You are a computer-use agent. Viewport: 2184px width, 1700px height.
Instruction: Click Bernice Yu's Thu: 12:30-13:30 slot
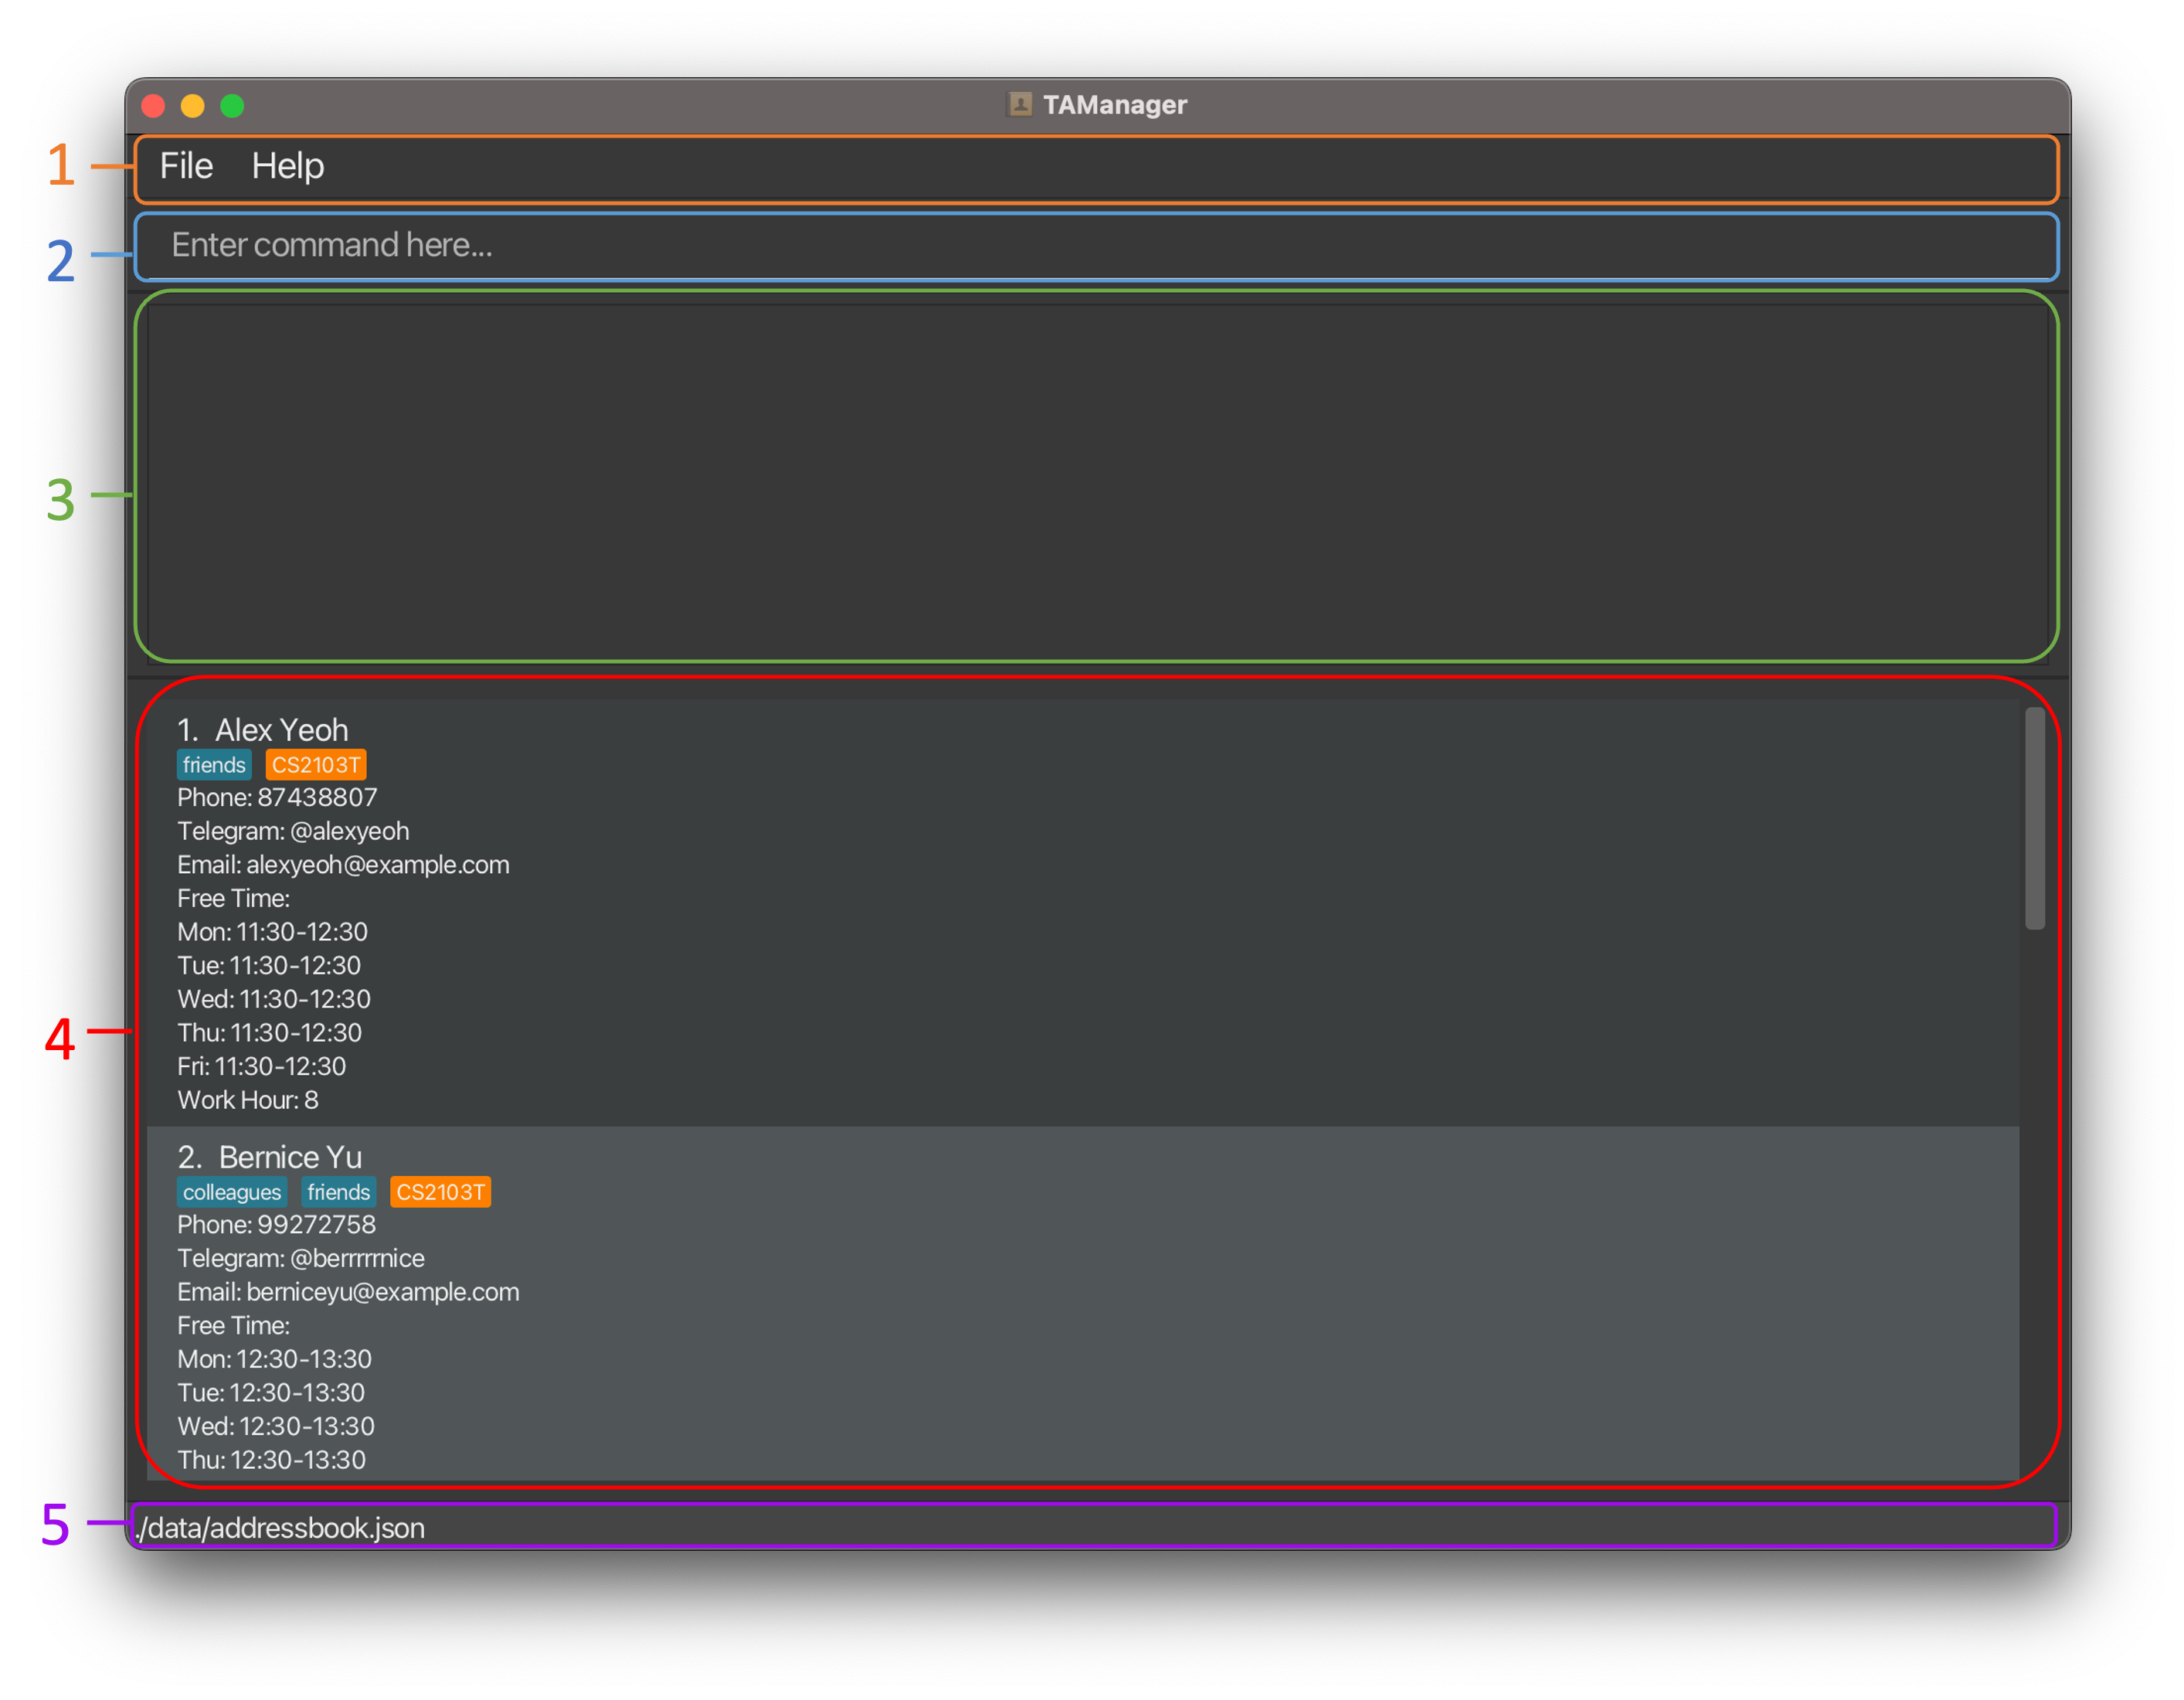[272, 1460]
